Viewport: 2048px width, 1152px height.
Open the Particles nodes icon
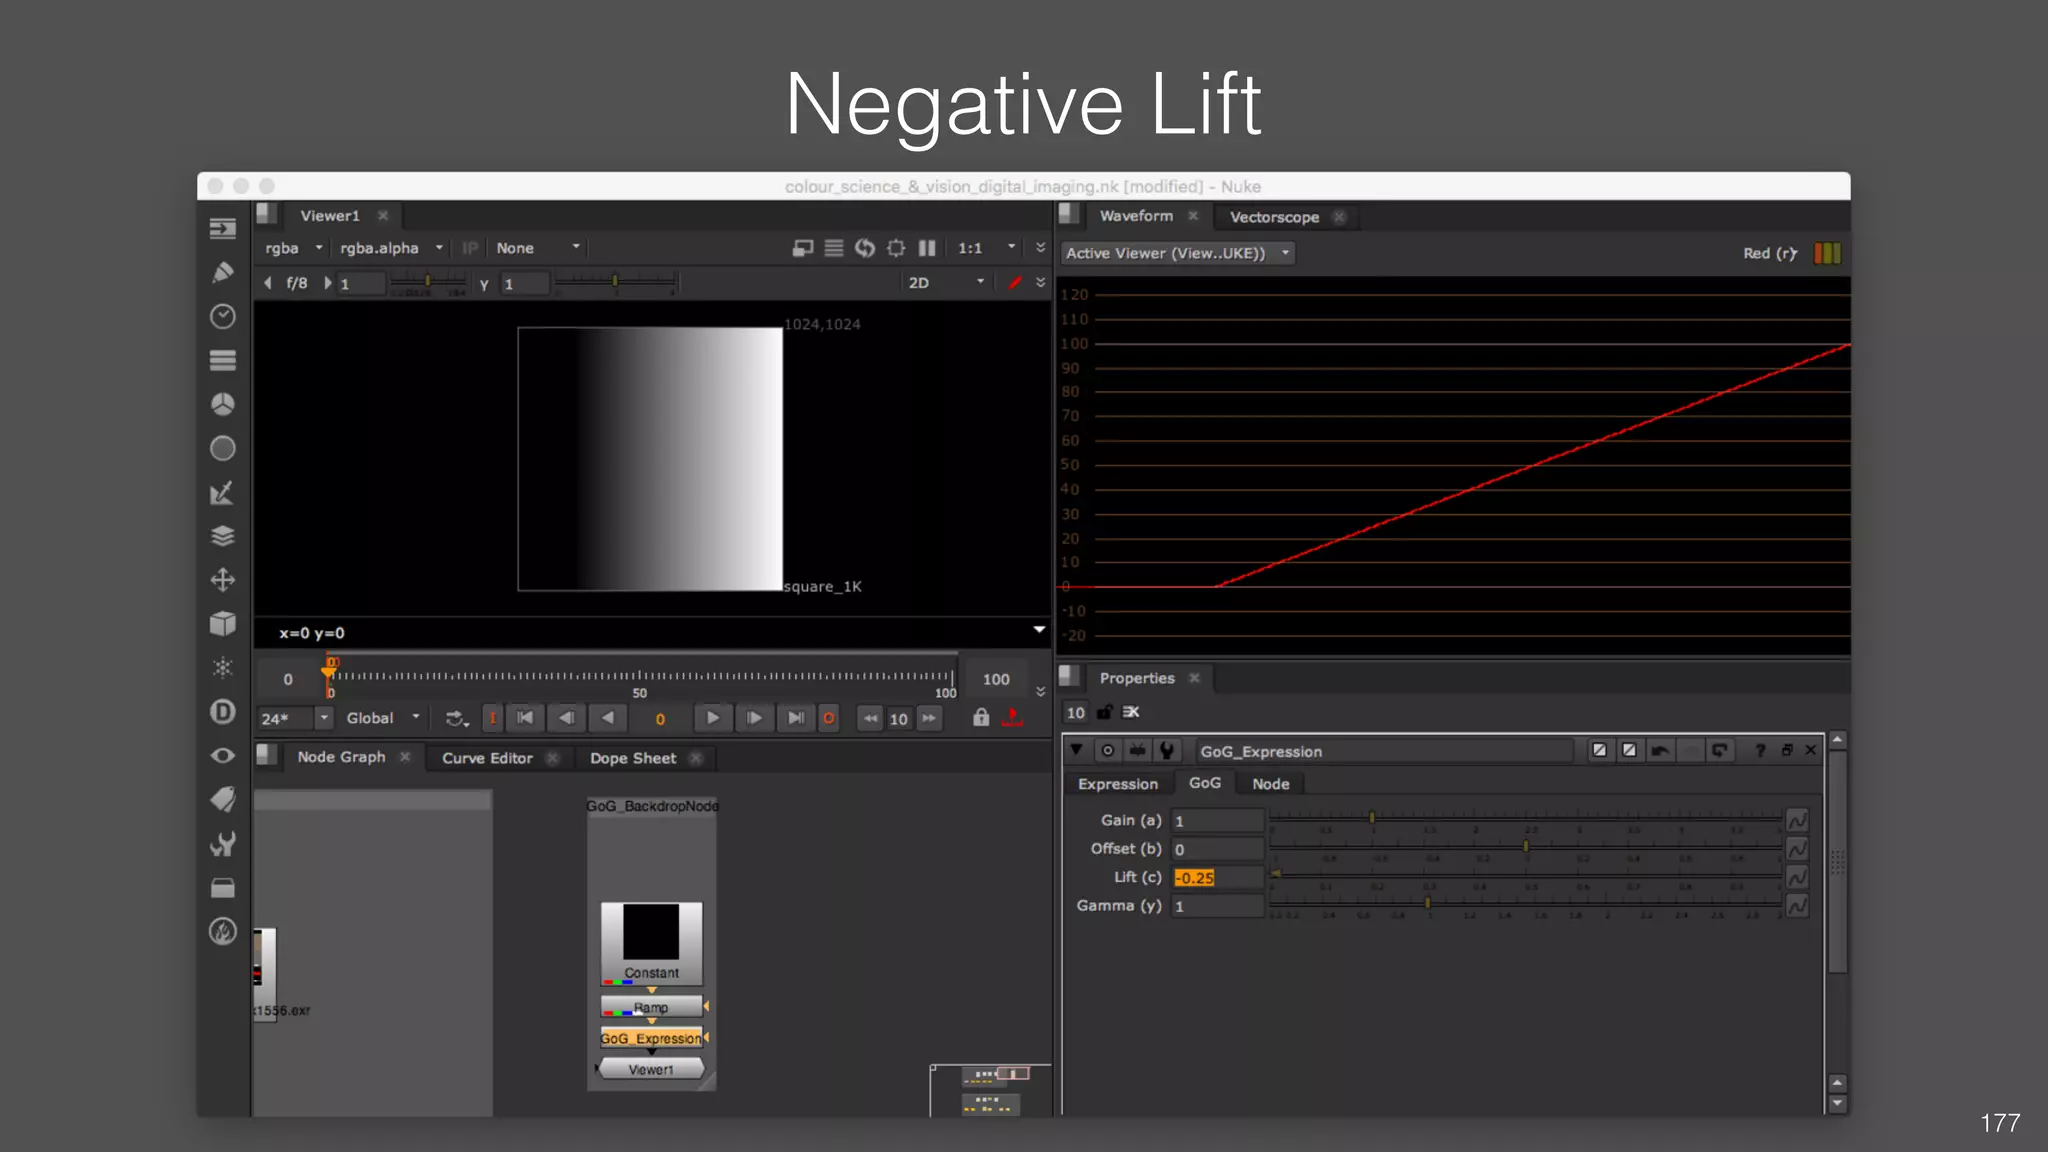point(222,668)
